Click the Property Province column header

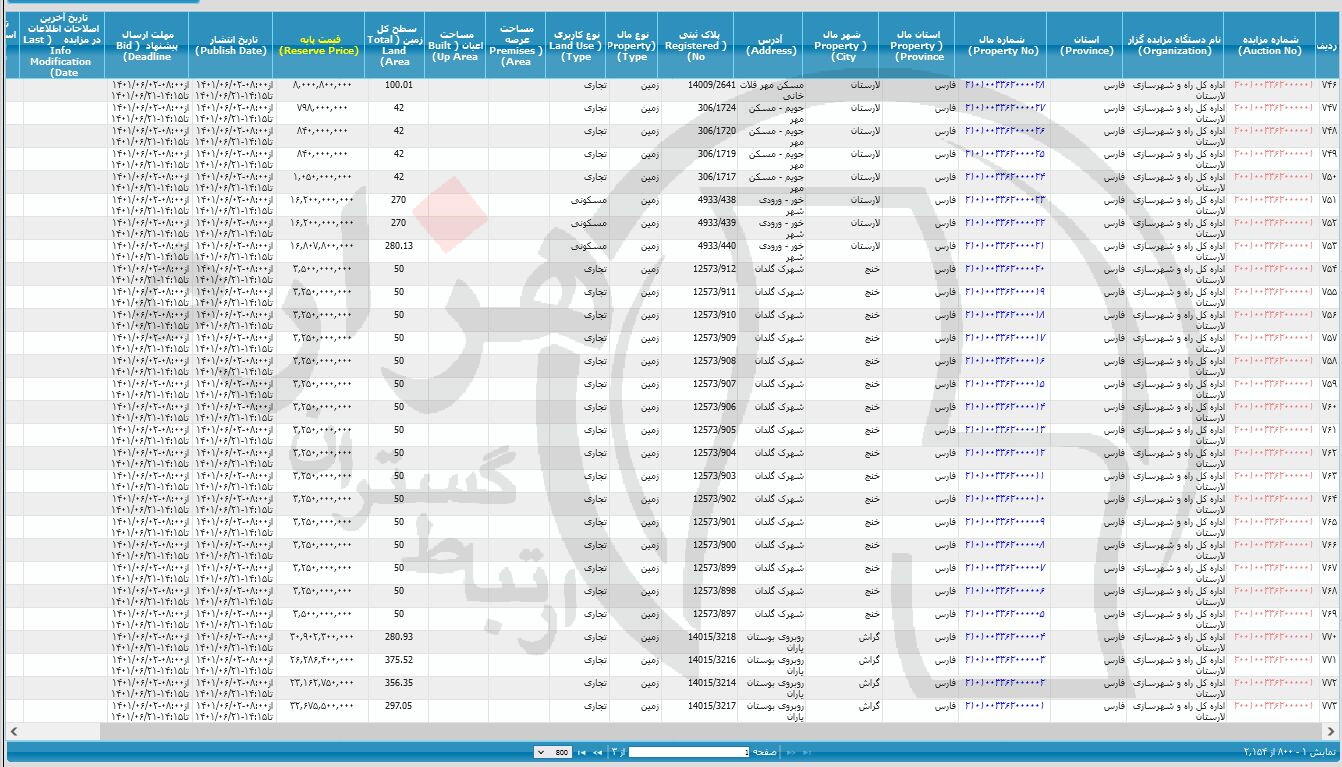coord(918,45)
